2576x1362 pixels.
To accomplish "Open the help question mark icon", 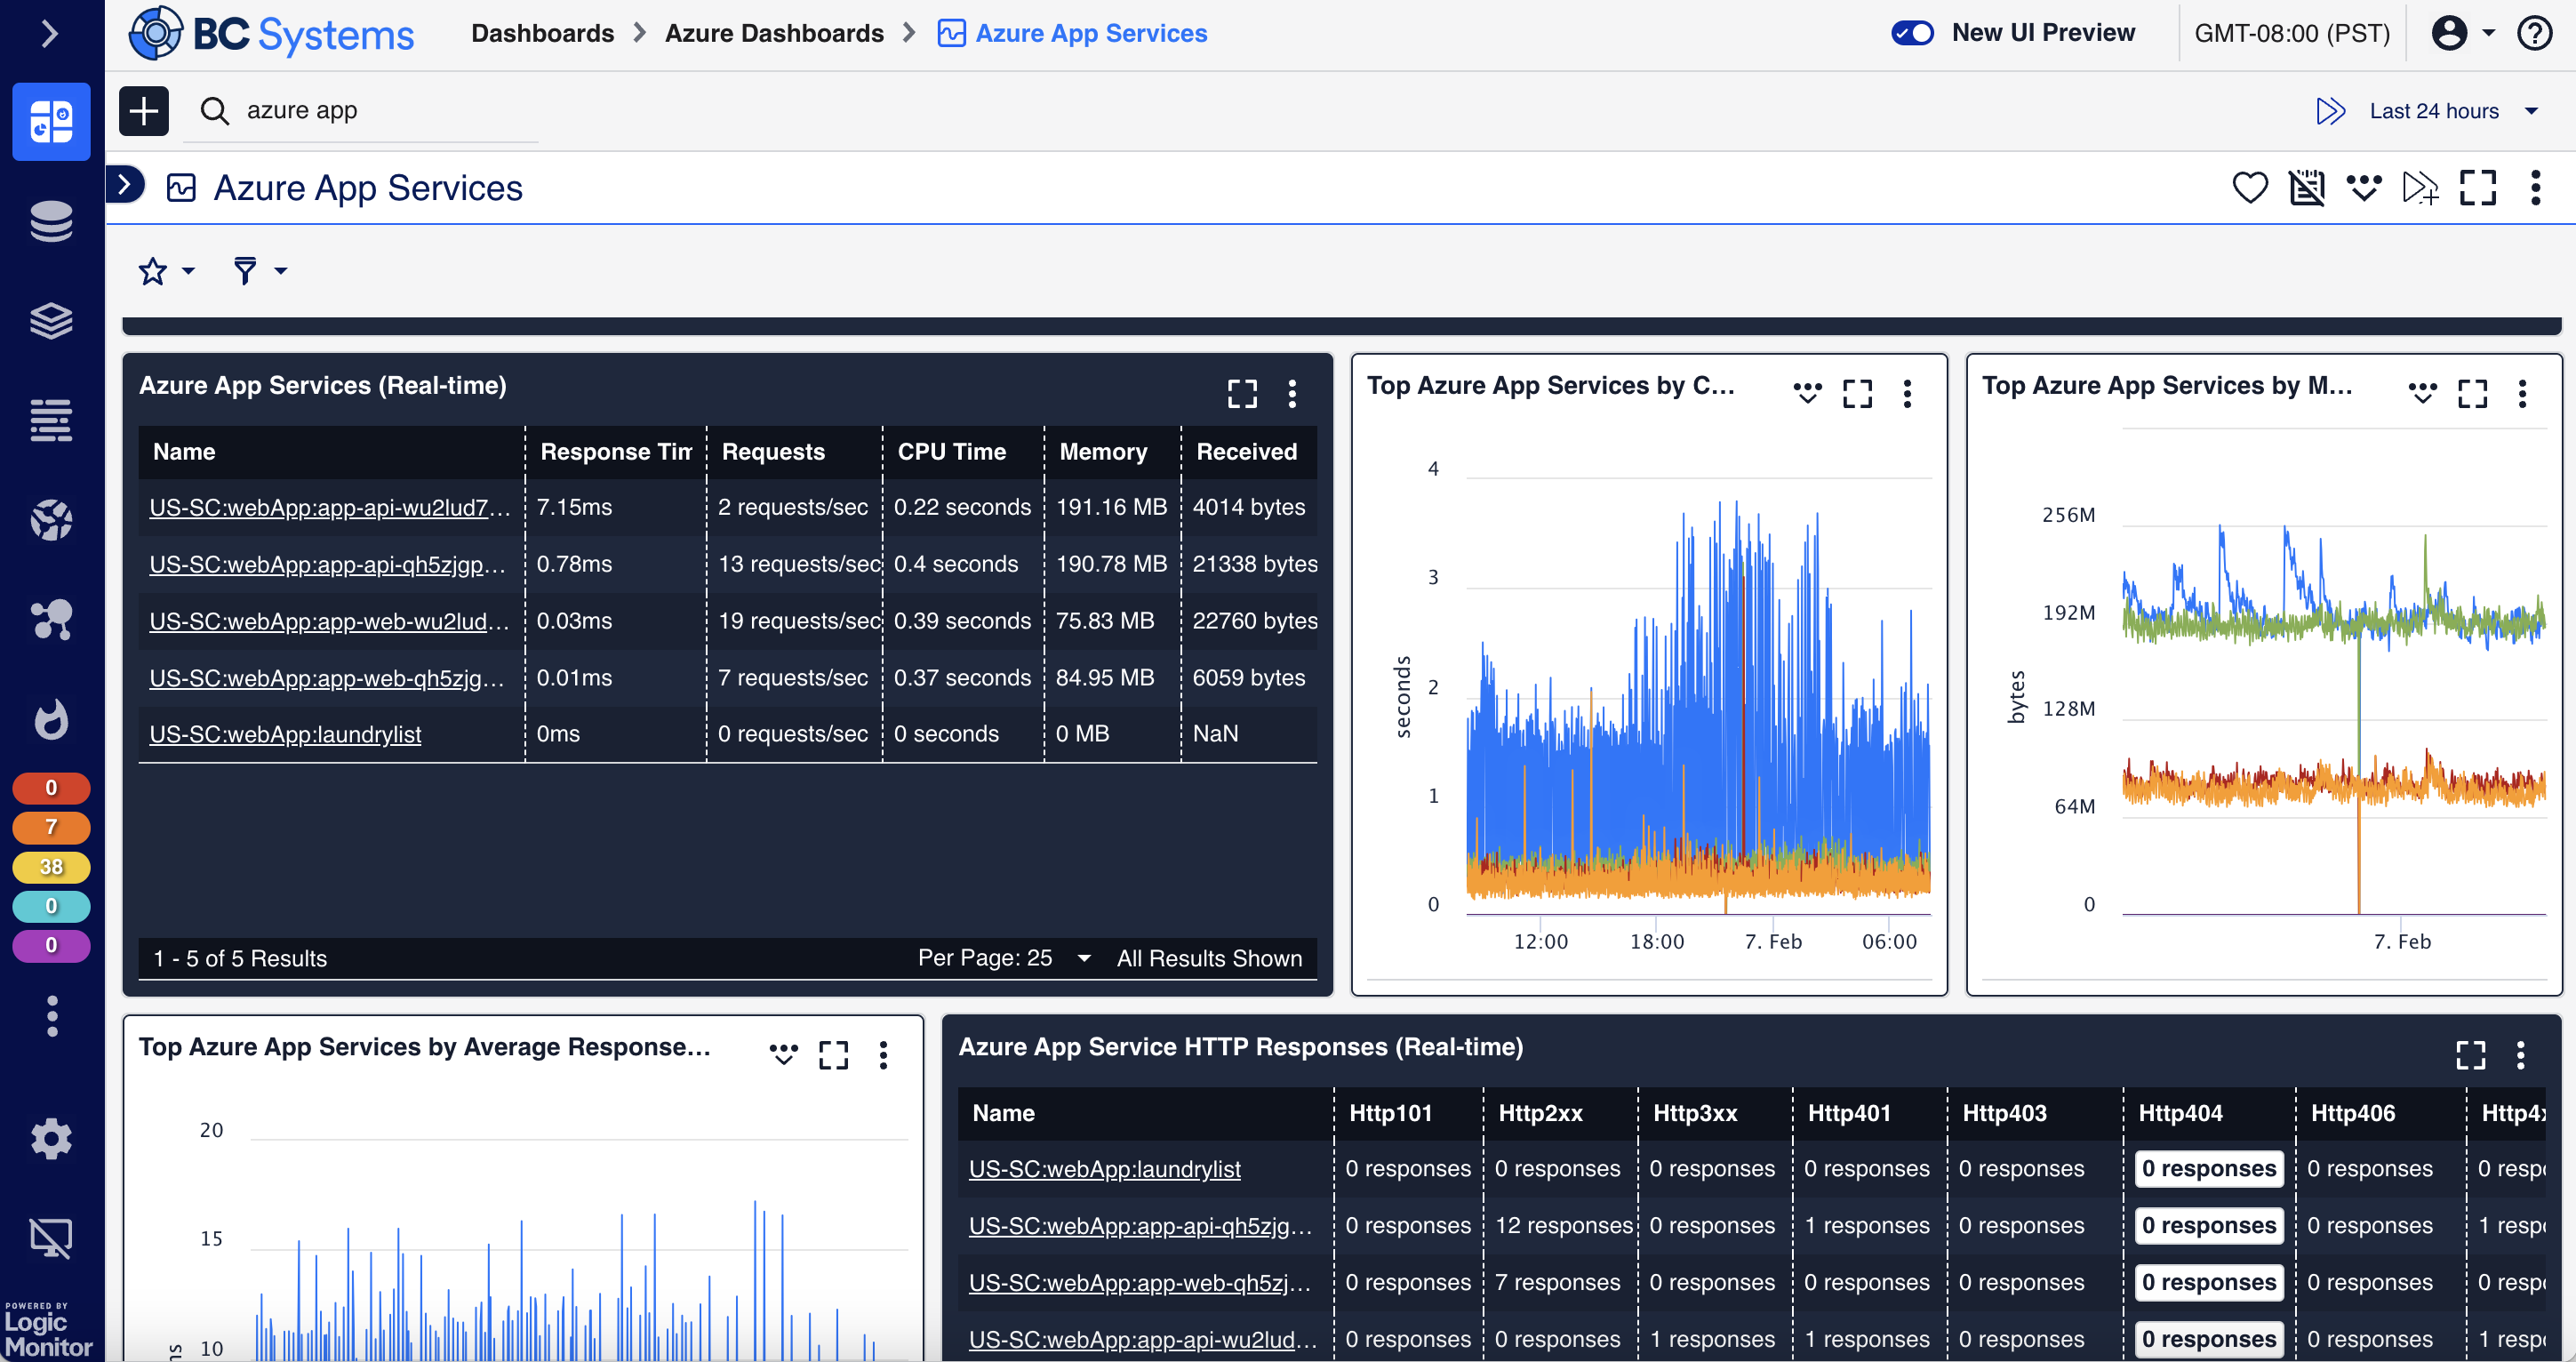I will pos(2535,33).
